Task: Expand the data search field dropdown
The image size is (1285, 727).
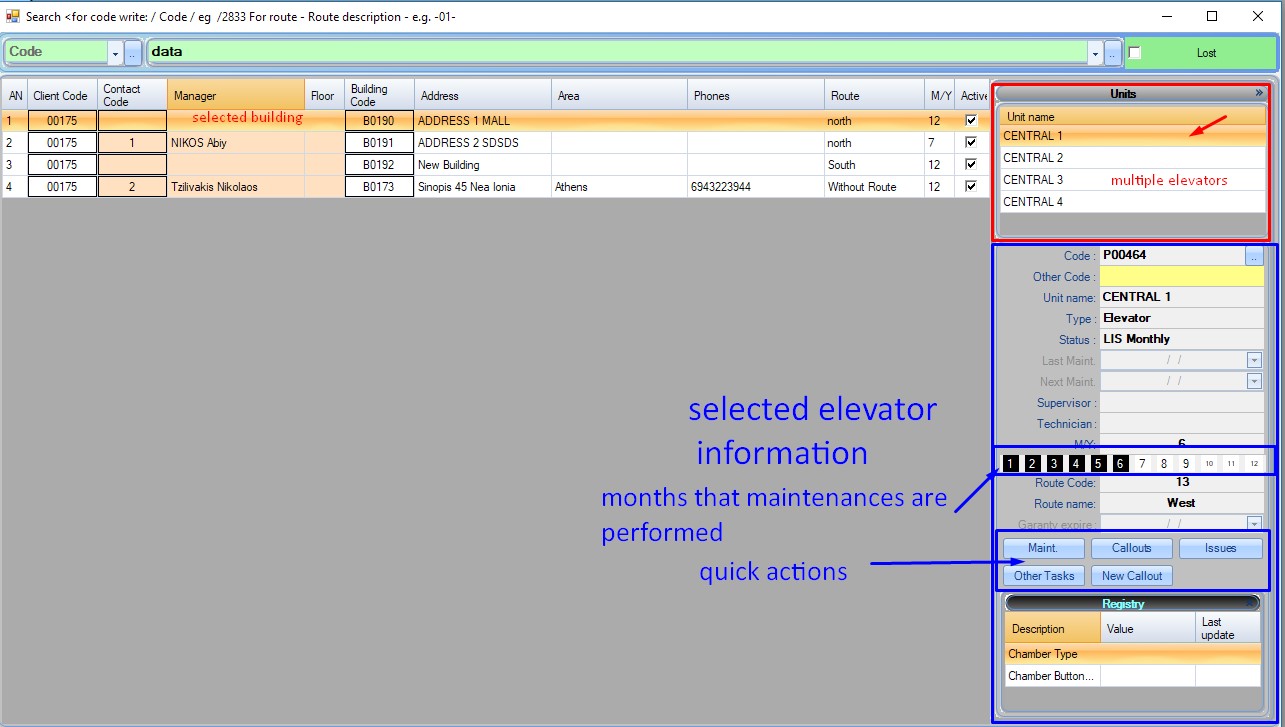Action: [x=1095, y=52]
